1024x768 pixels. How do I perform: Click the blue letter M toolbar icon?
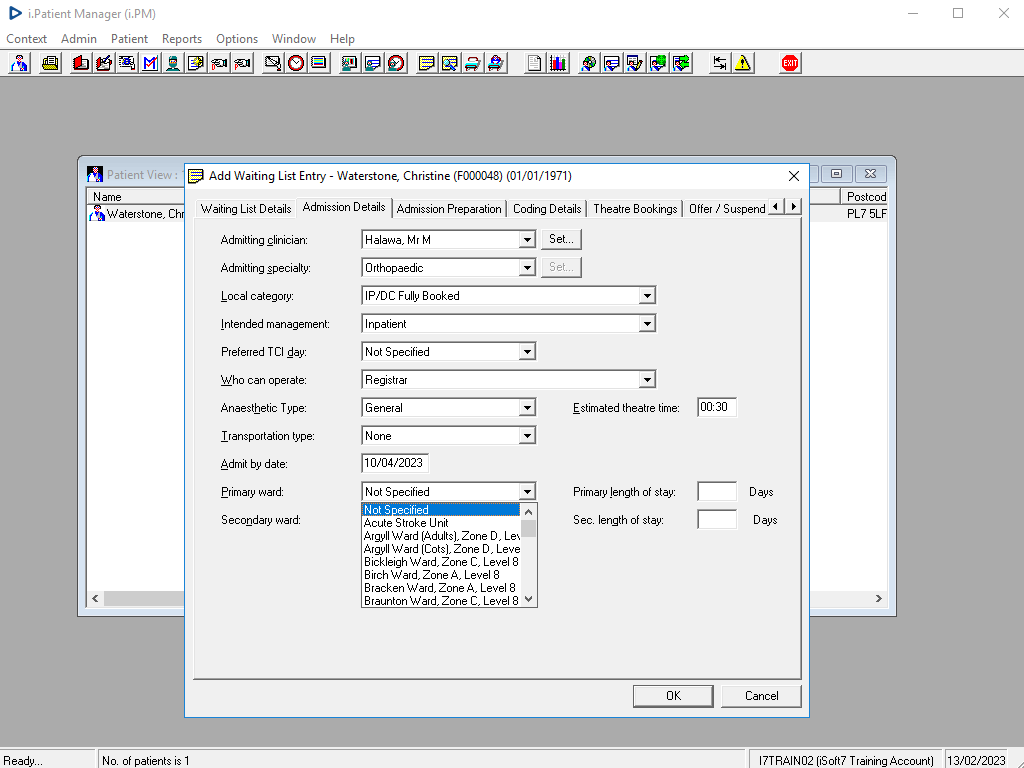[x=150, y=63]
